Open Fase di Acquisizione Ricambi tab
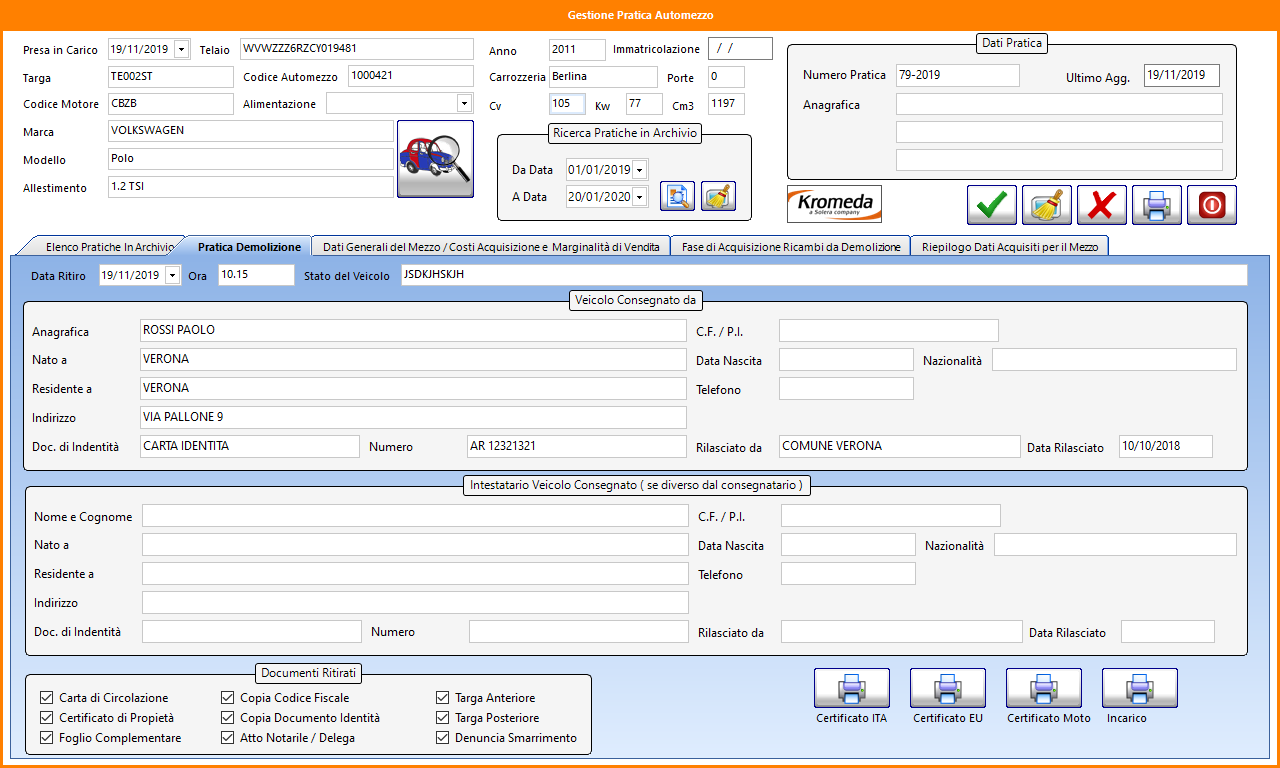Image resolution: width=1280 pixels, height=768 pixels. tap(791, 247)
